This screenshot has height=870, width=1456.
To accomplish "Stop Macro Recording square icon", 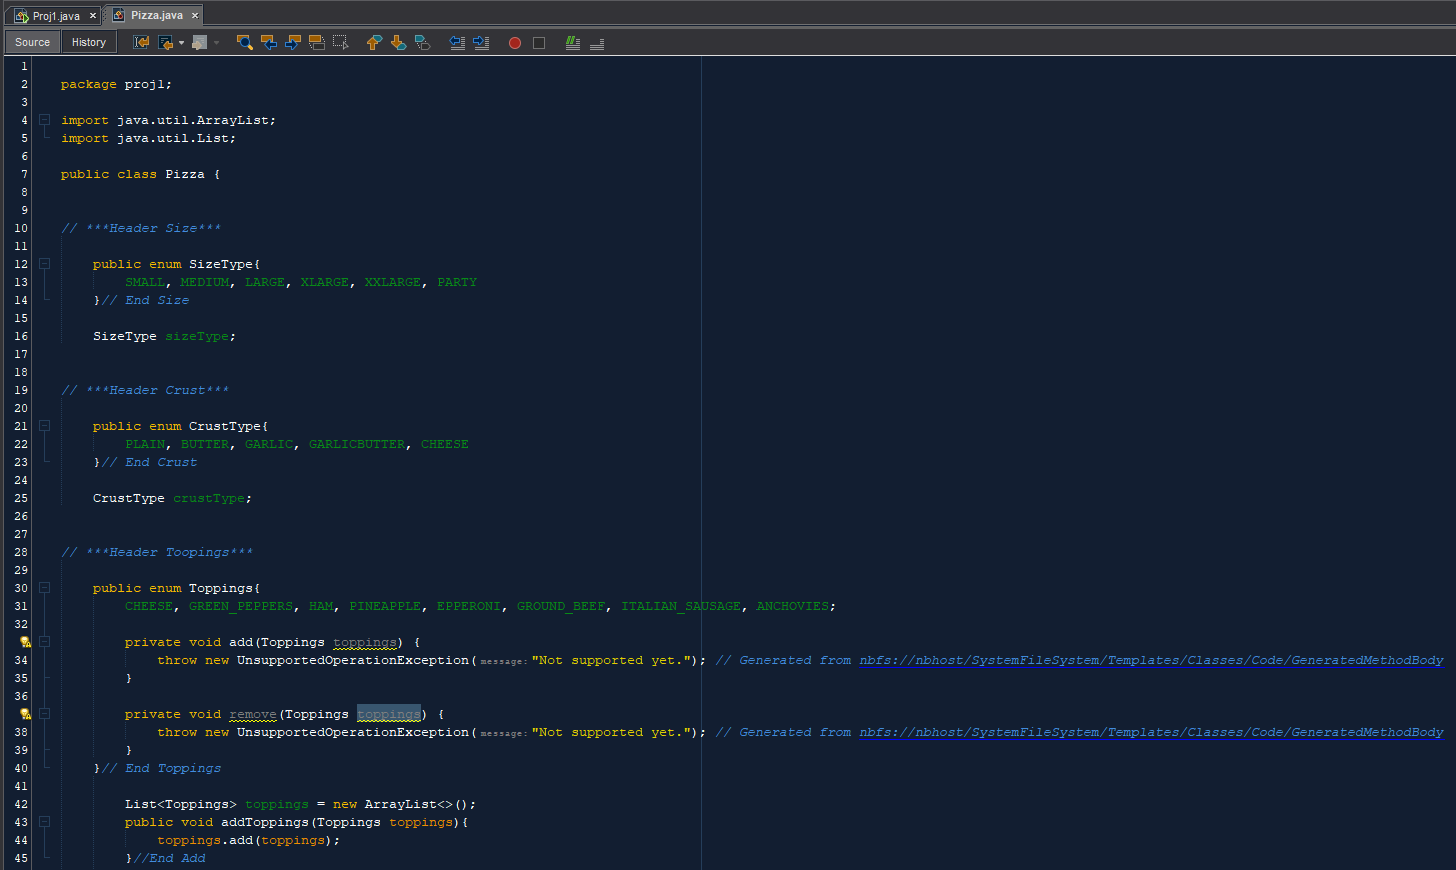I will [539, 43].
